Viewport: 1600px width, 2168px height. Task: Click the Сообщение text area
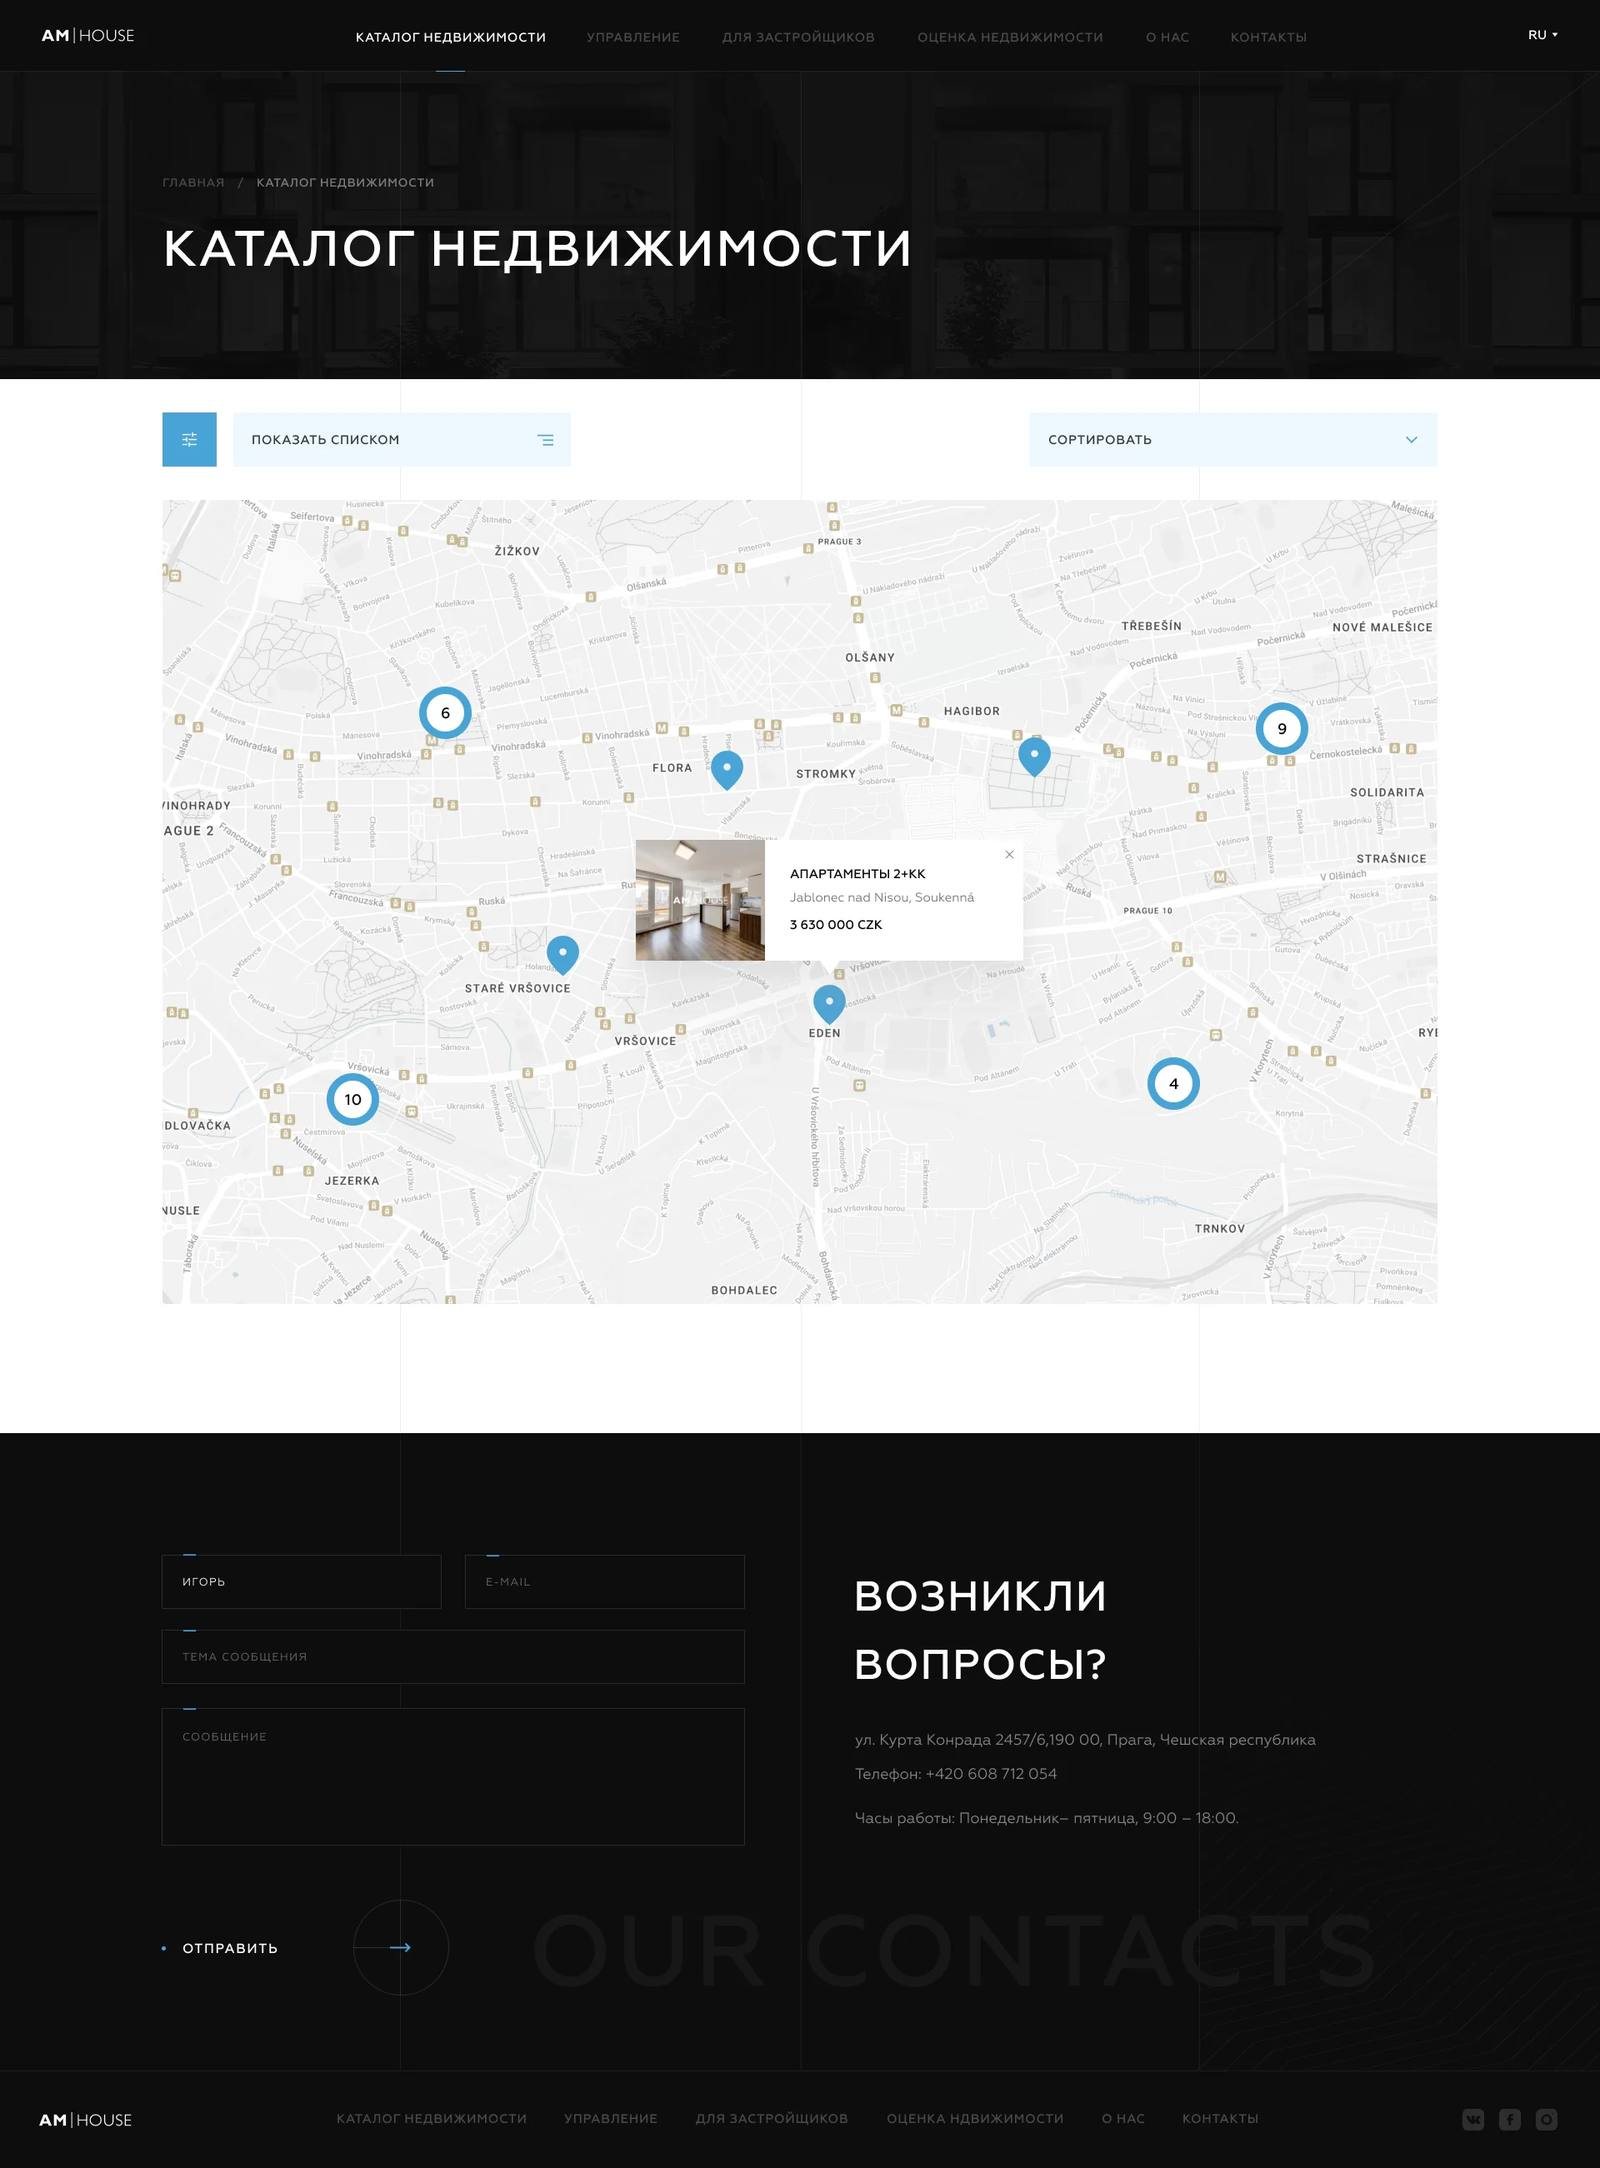[453, 1776]
